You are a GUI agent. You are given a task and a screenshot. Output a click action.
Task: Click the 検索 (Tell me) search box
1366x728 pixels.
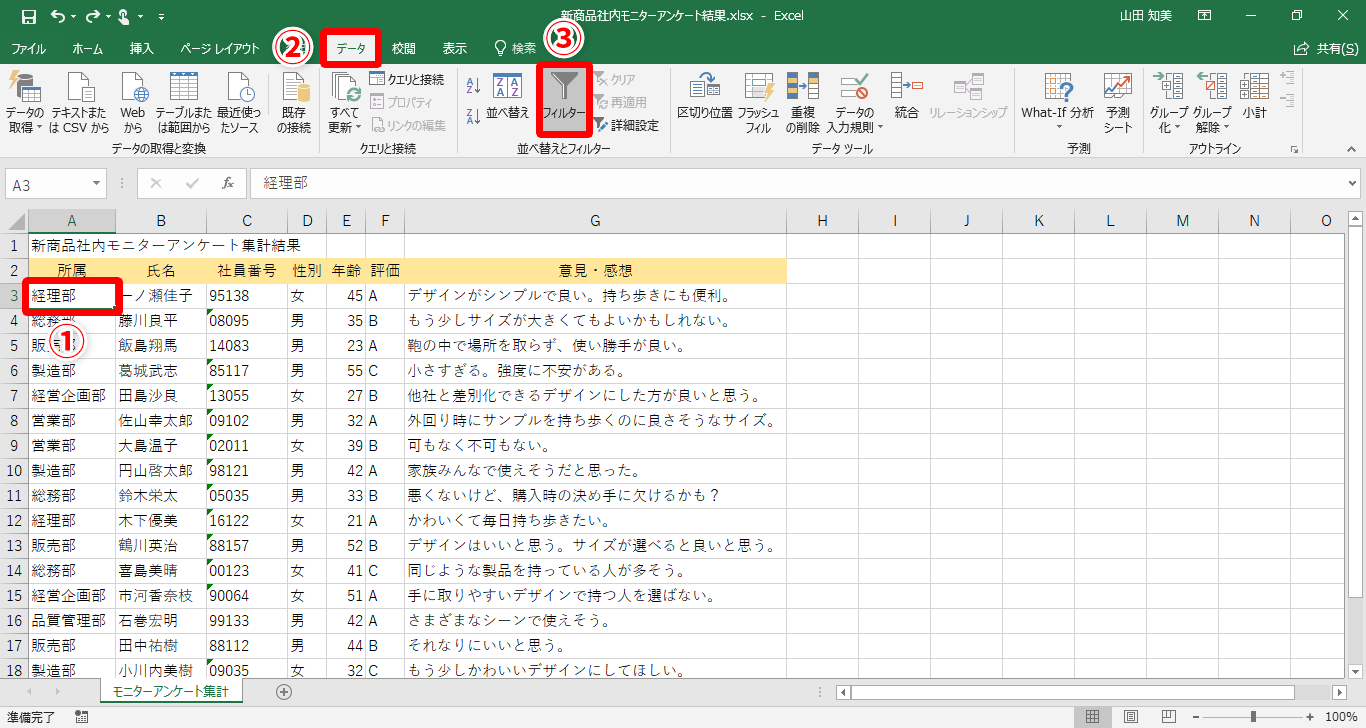click(x=516, y=48)
